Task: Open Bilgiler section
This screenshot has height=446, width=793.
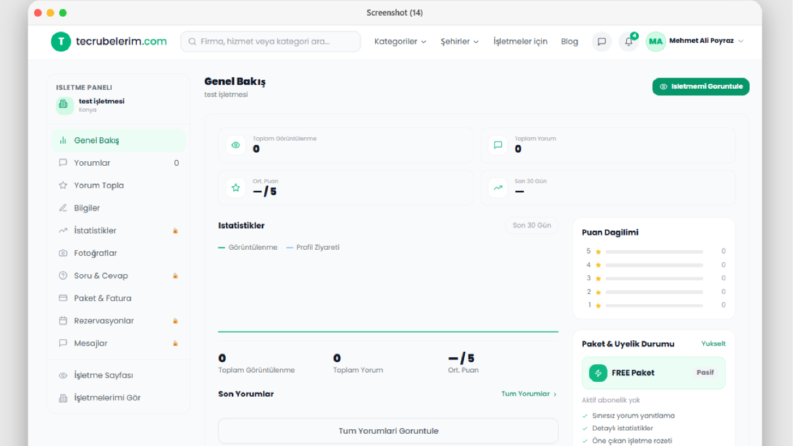Action: [118, 208]
